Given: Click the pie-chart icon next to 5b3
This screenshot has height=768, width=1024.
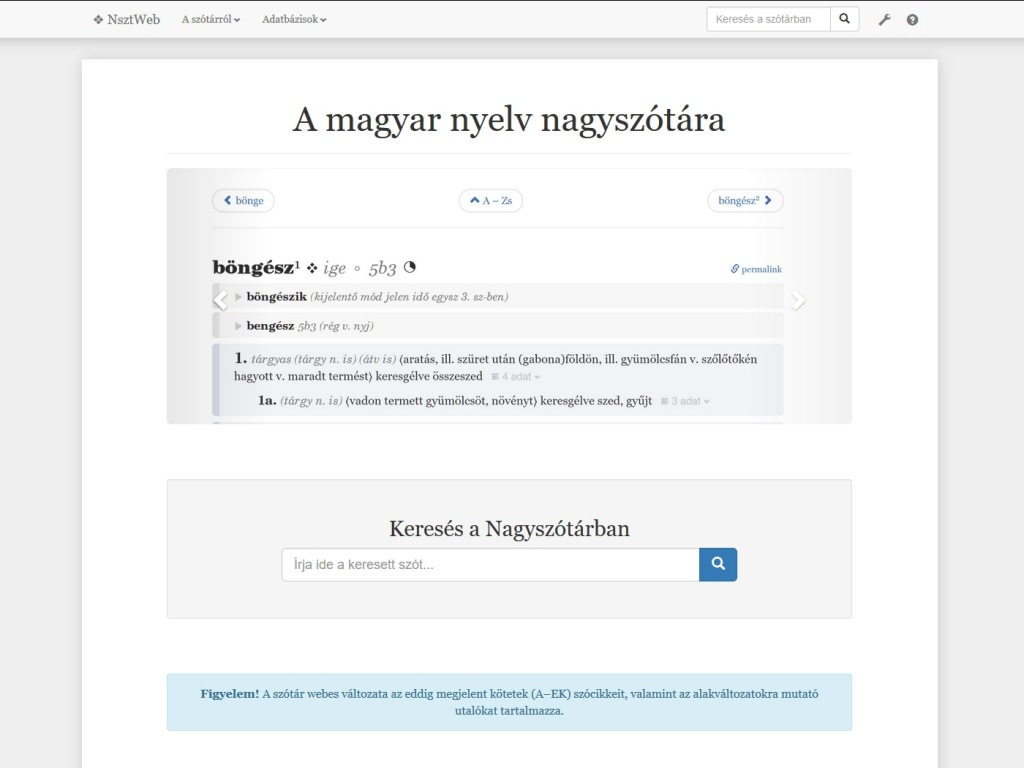Looking at the screenshot, I should [409, 267].
